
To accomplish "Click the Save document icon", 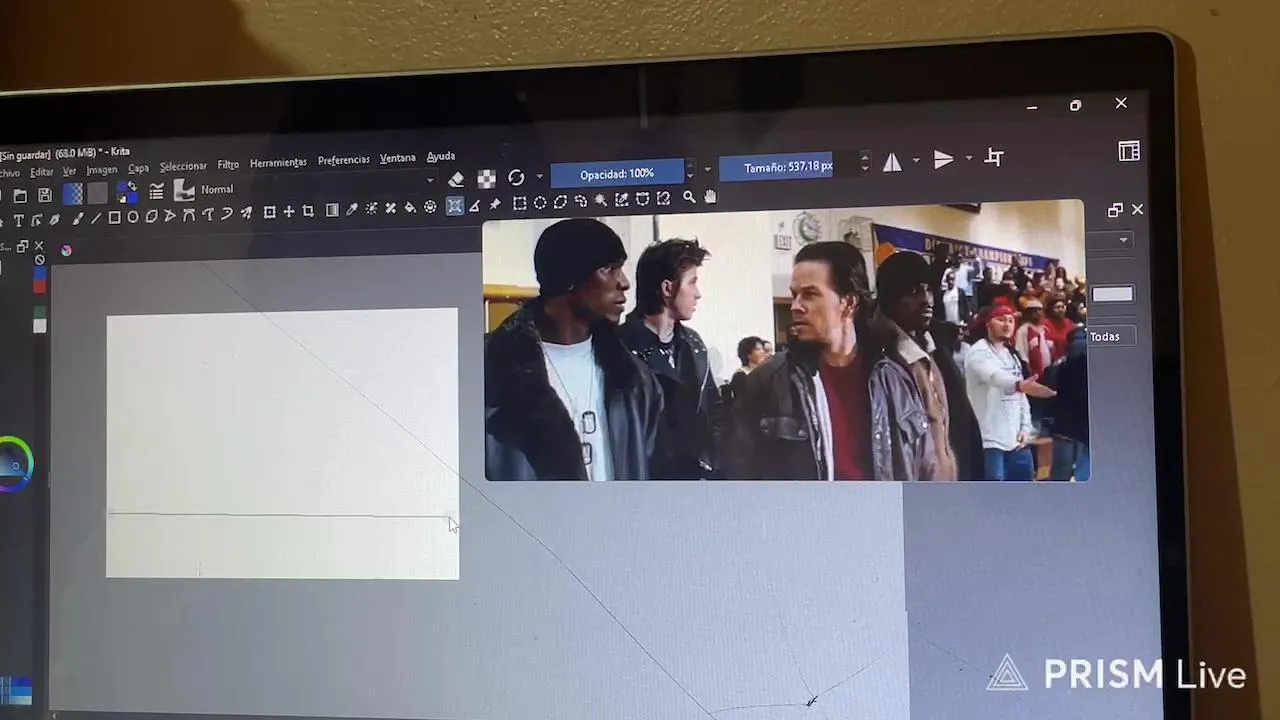I will (x=45, y=195).
